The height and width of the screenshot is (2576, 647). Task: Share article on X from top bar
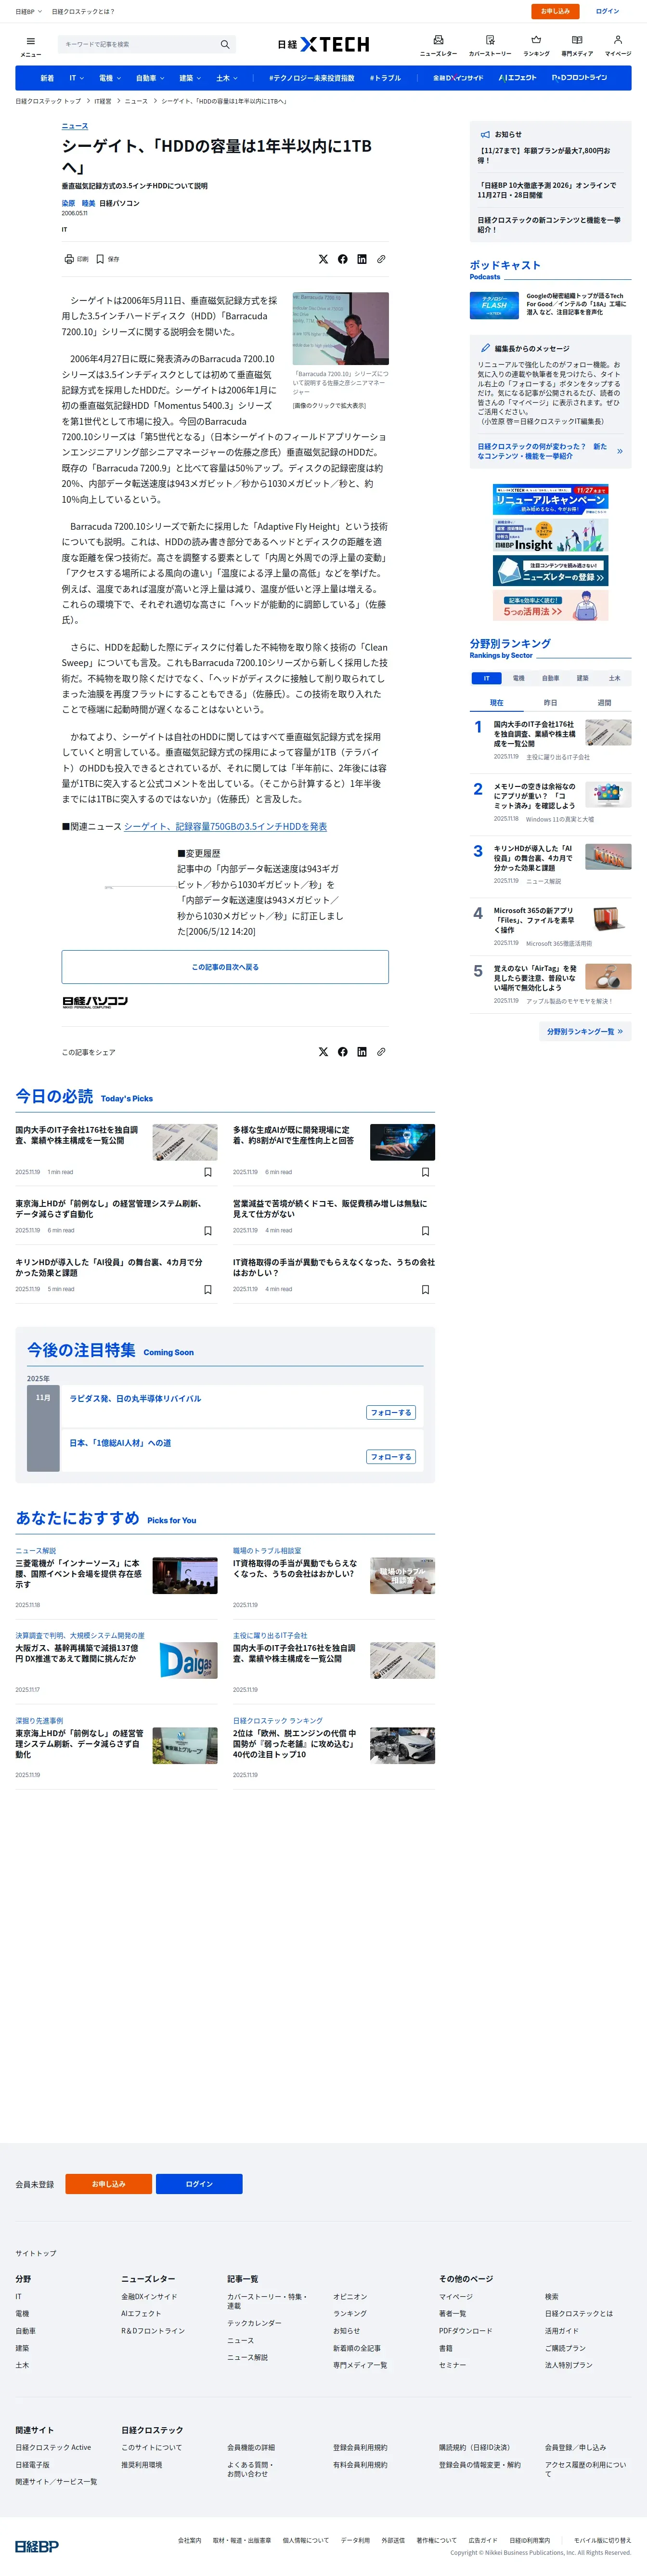323,259
